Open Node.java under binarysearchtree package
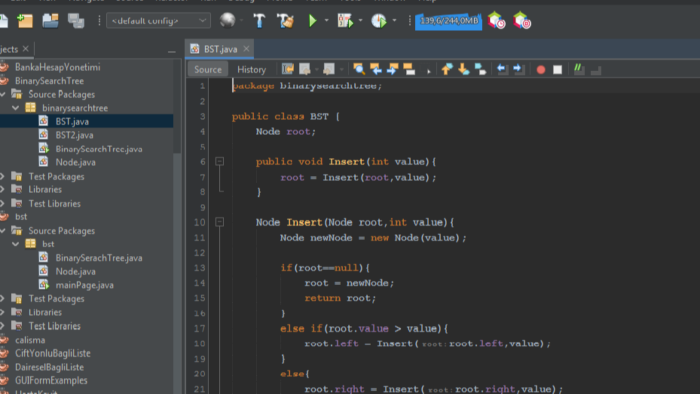This screenshot has width=700, height=394. point(75,162)
